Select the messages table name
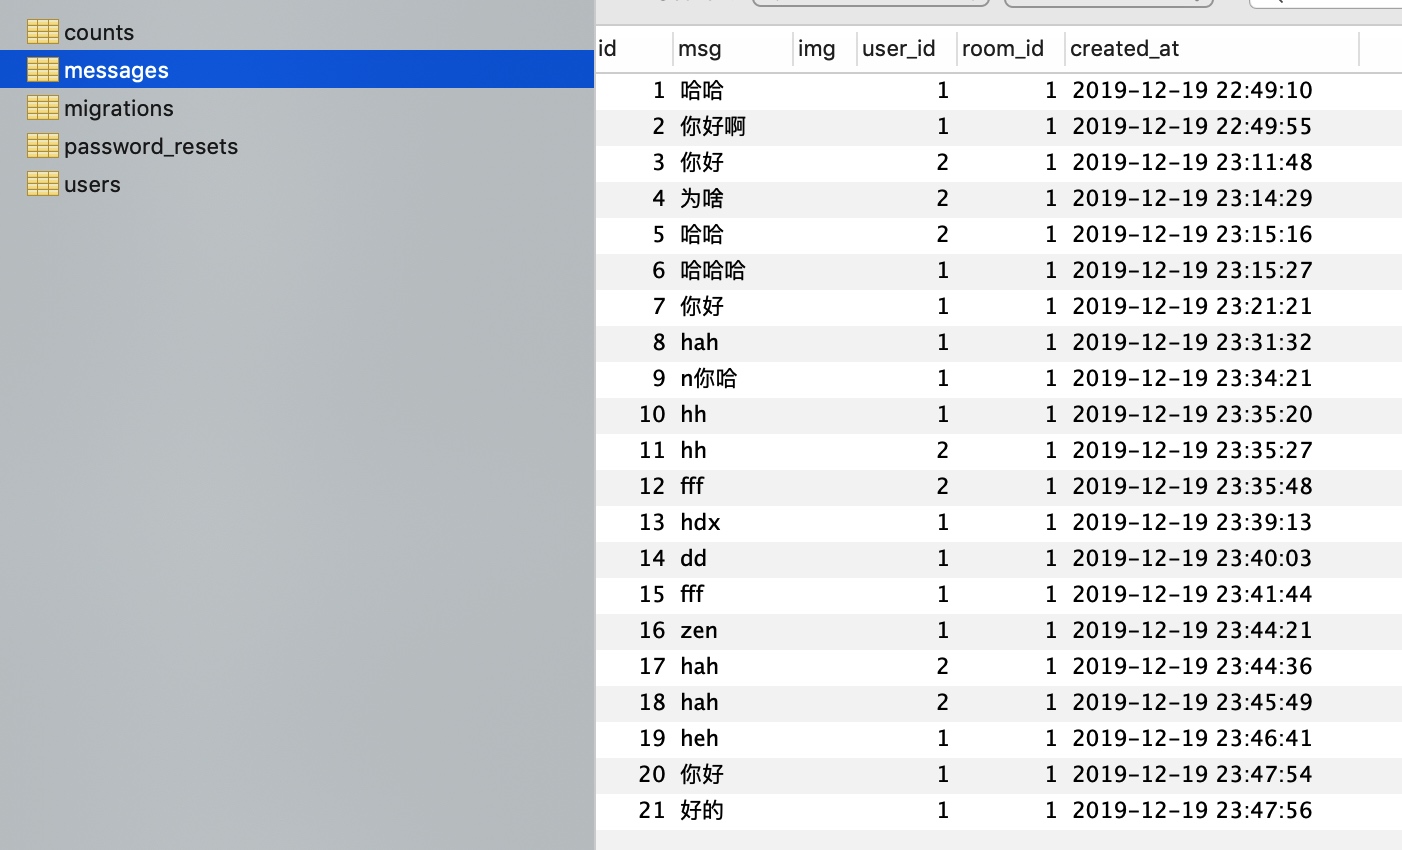This screenshot has height=850, width=1402. point(116,70)
